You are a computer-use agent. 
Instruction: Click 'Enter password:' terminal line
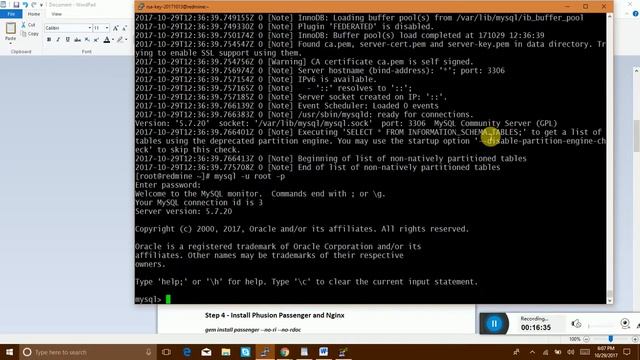[168, 185]
